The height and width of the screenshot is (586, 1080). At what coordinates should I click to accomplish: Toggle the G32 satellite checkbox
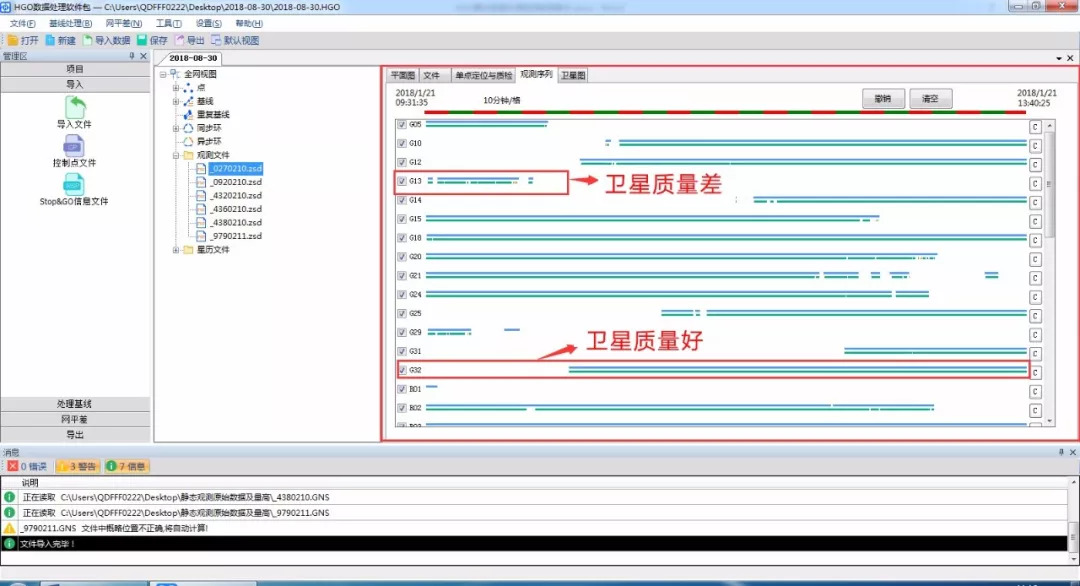(x=402, y=370)
